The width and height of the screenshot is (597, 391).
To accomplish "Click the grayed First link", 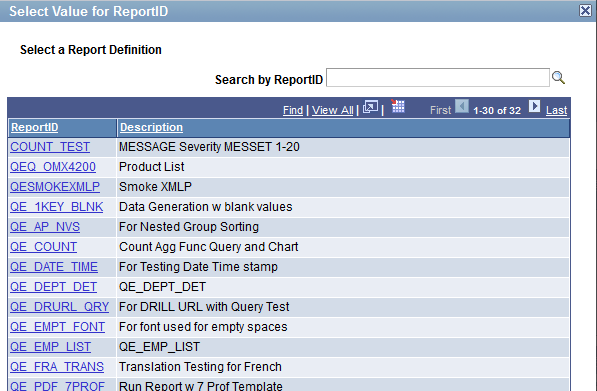I will click(x=440, y=110).
